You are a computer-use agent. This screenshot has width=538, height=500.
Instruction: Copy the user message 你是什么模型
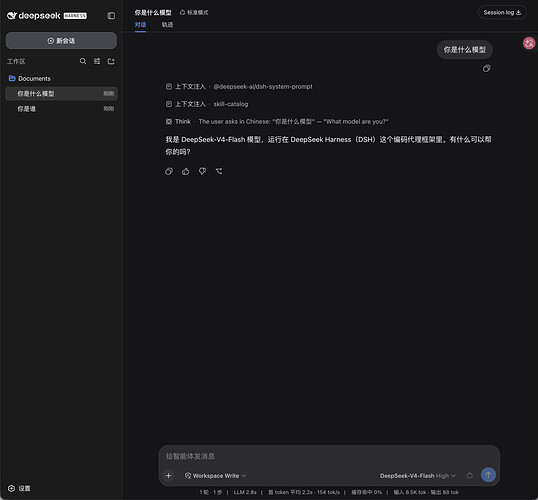[486, 69]
